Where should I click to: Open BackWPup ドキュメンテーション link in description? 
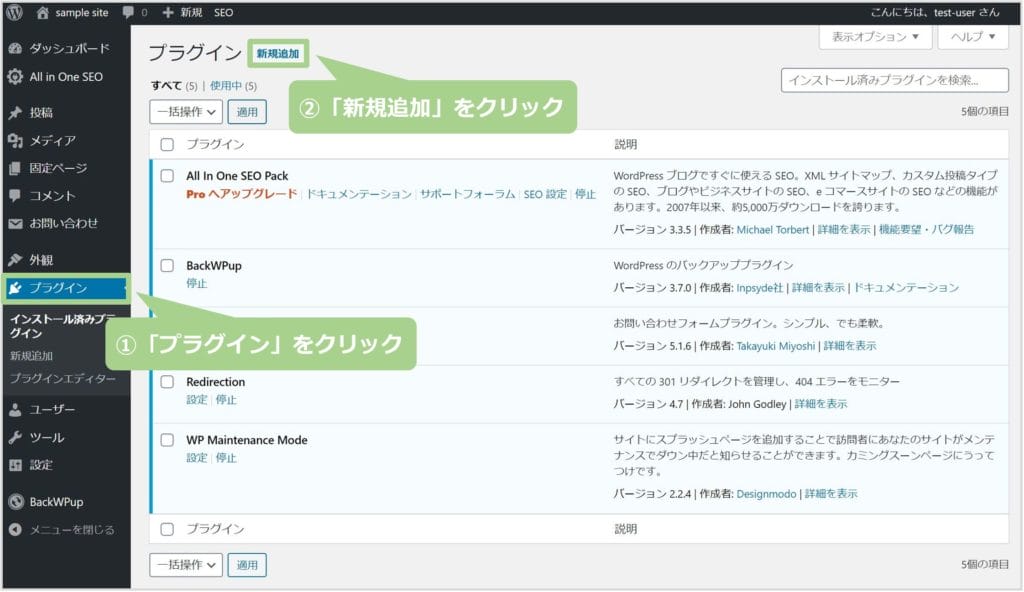tap(906, 288)
